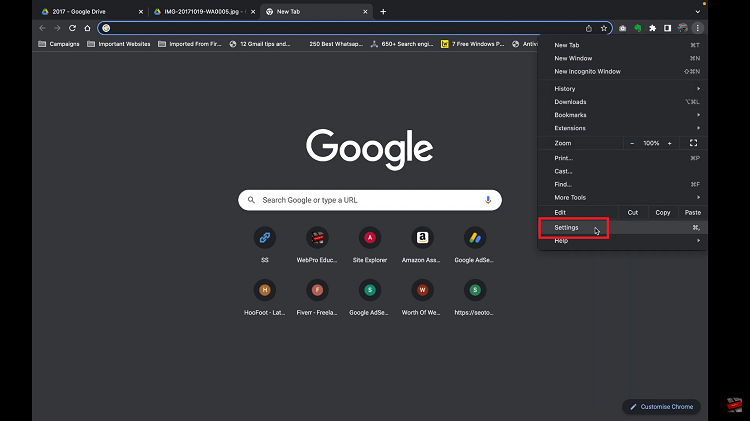
Task: Decrease zoom with the minus button
Action: (632, 143)
